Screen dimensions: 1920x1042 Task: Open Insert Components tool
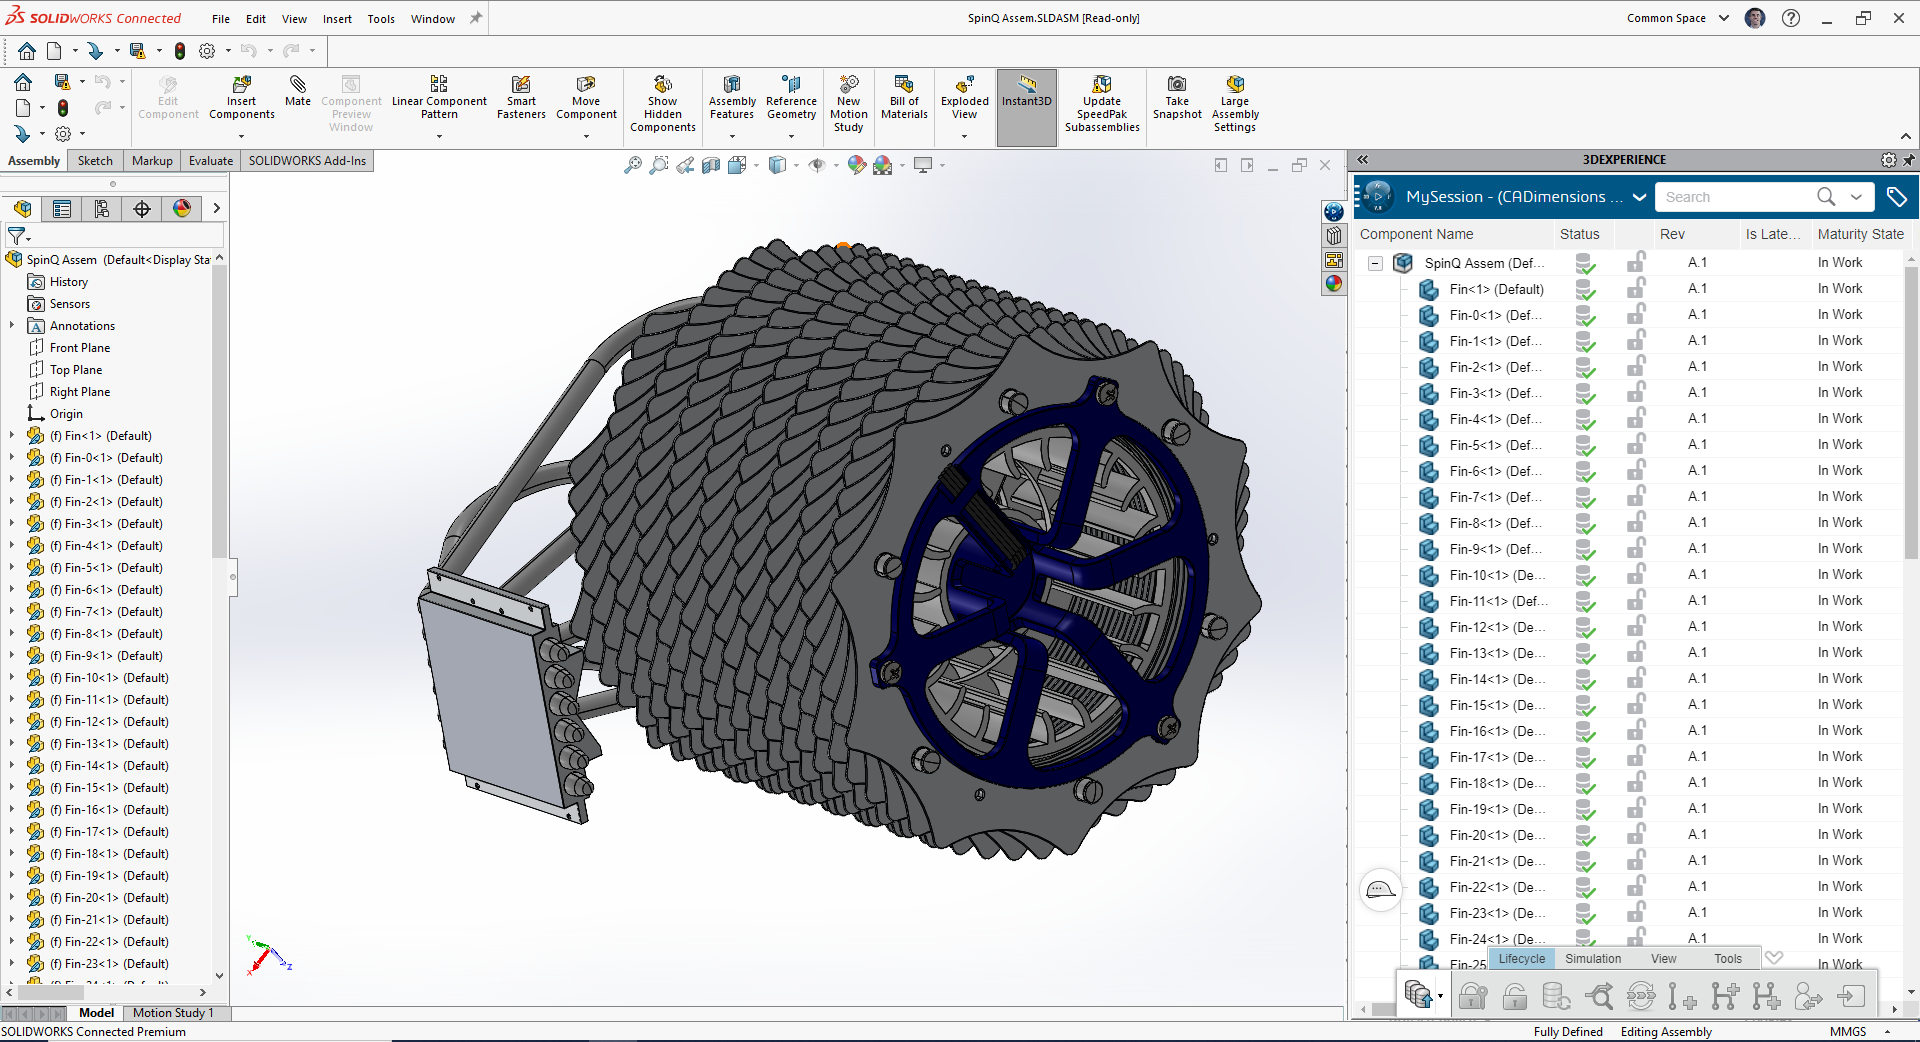pos(241,85)
